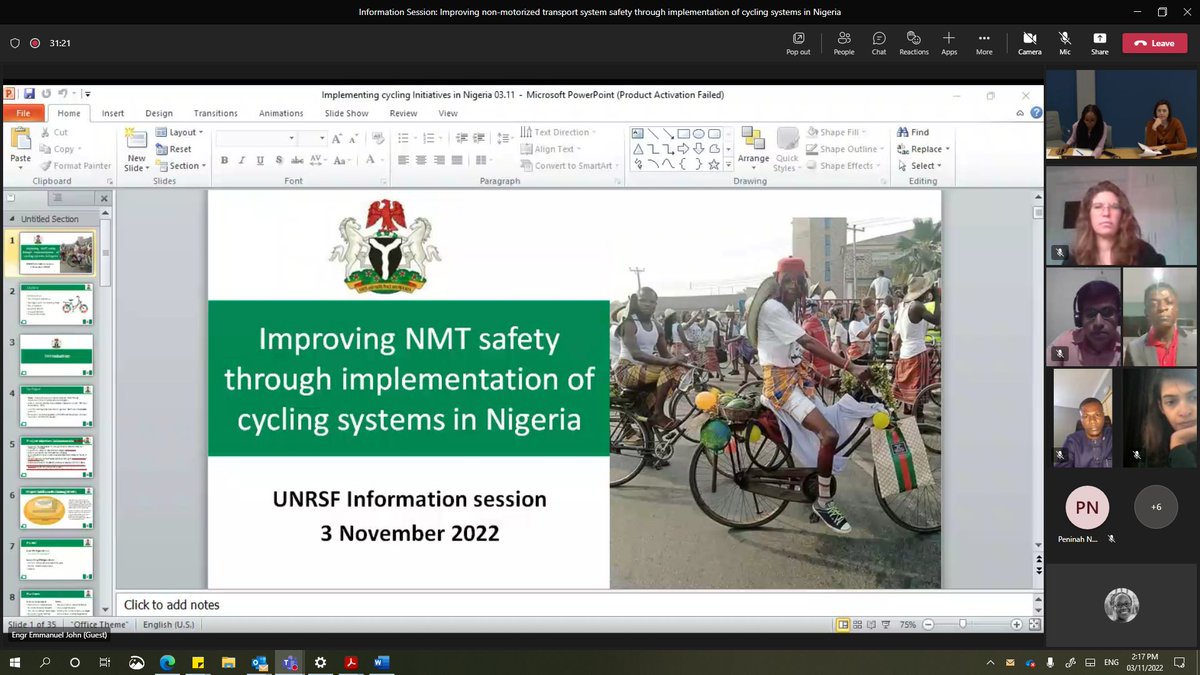Toggle Italic formatting
The image size is (1200, 675).
click(x=242, y=160)
